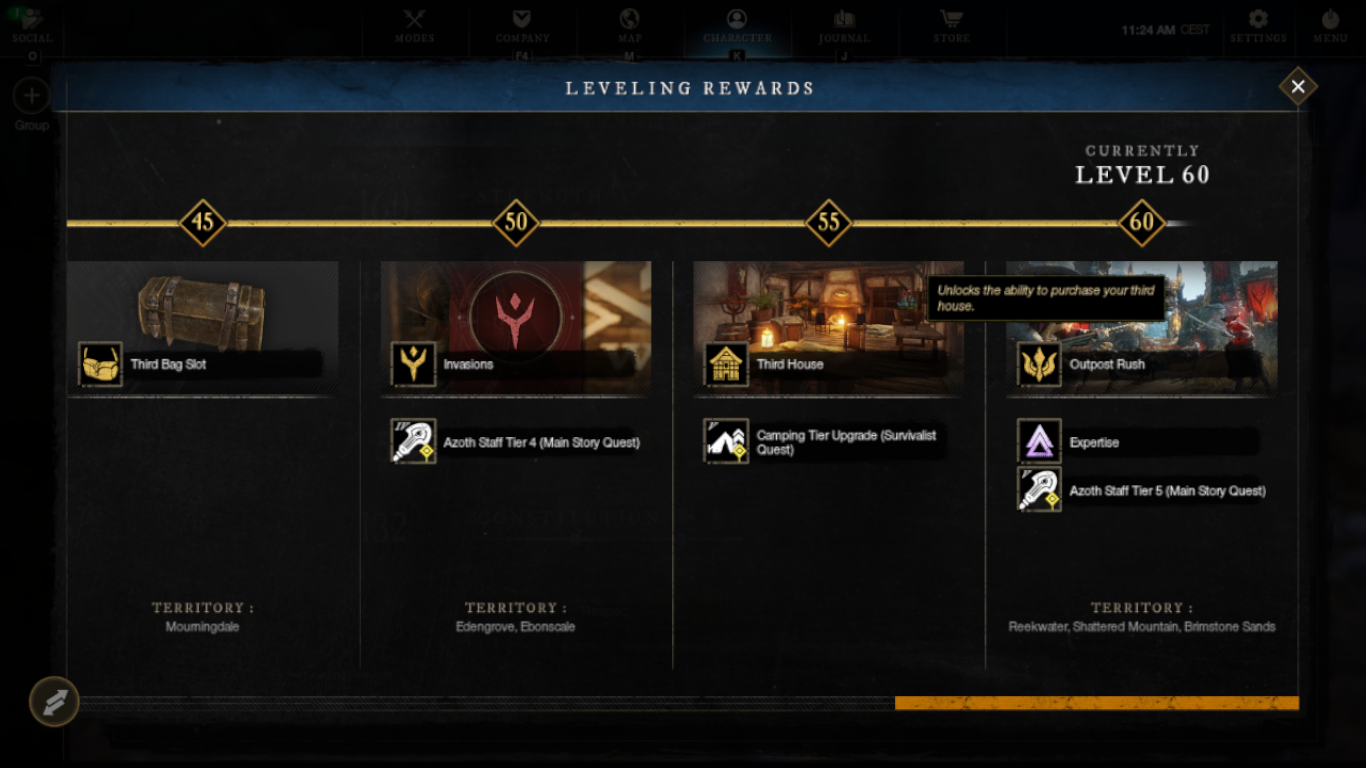Image resolution: width=1366 pixels, height=768 pixels.
Task: Click the round arrow button bottom-left
Action: point(54,701)
